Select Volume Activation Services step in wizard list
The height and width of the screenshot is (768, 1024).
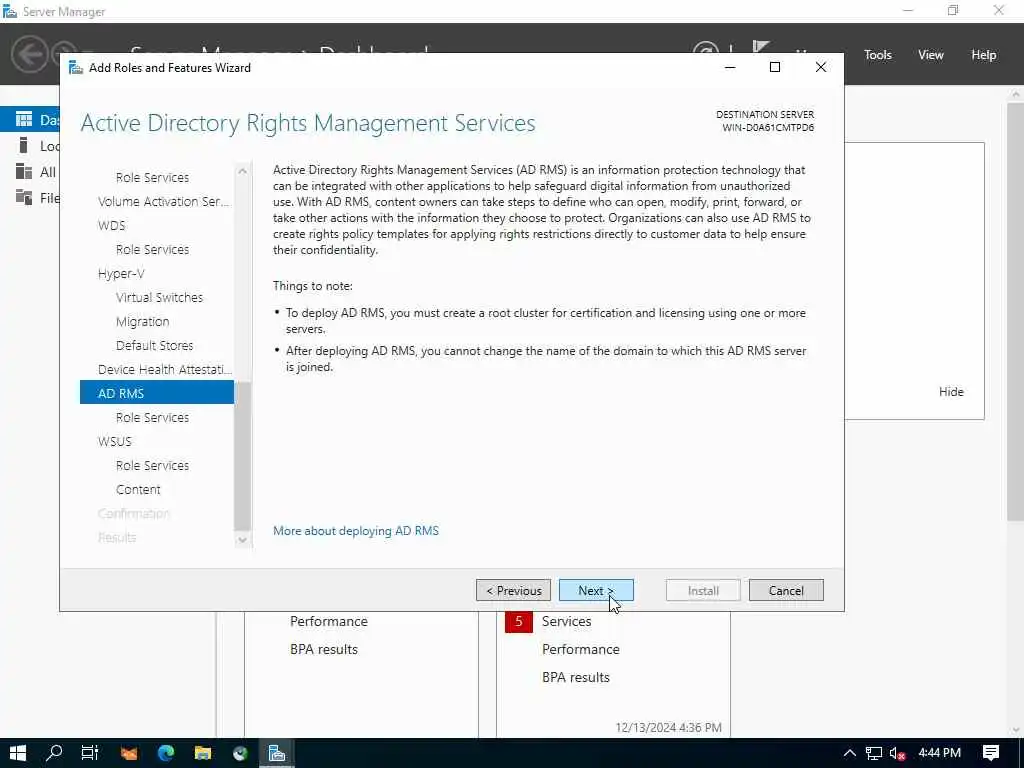click(x=163, y=201)
